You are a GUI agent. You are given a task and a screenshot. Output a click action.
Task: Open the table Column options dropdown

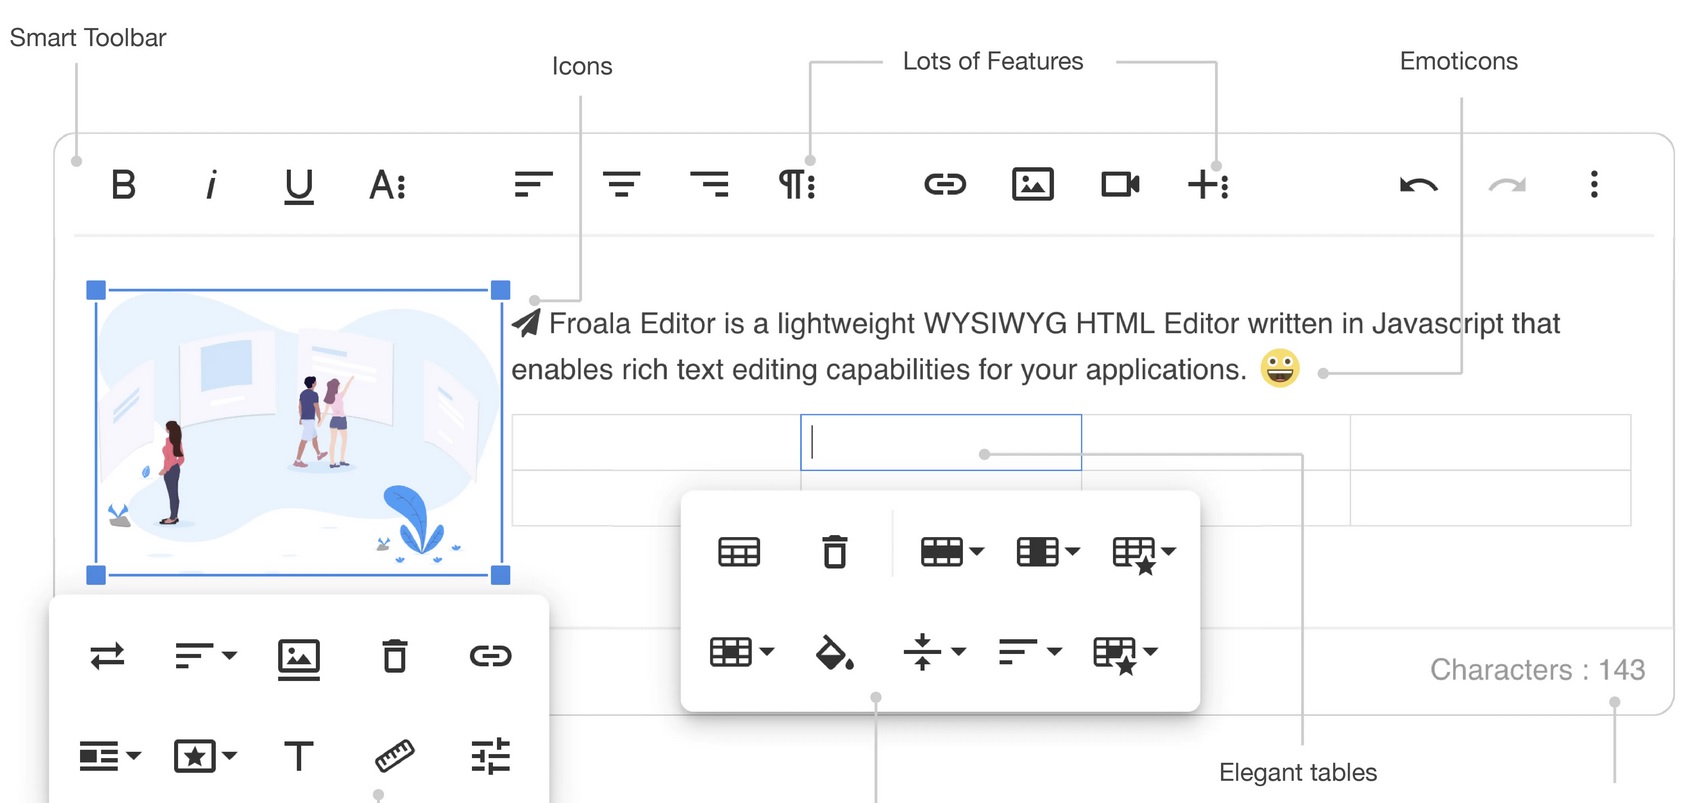(1047, 552)
